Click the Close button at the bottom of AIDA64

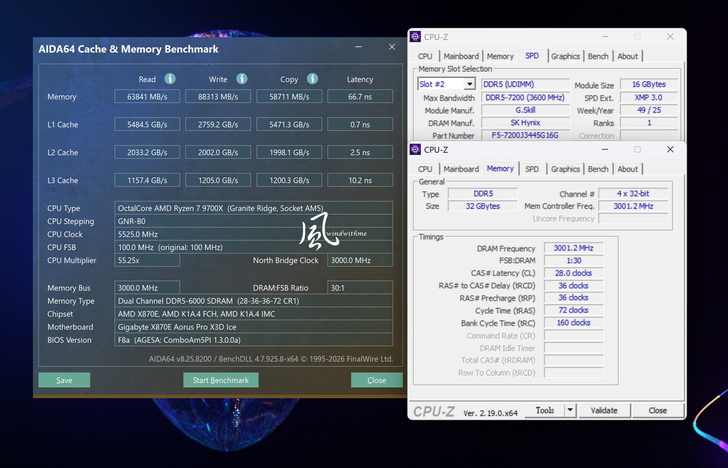pyautogui.click(x=376, y=380)
